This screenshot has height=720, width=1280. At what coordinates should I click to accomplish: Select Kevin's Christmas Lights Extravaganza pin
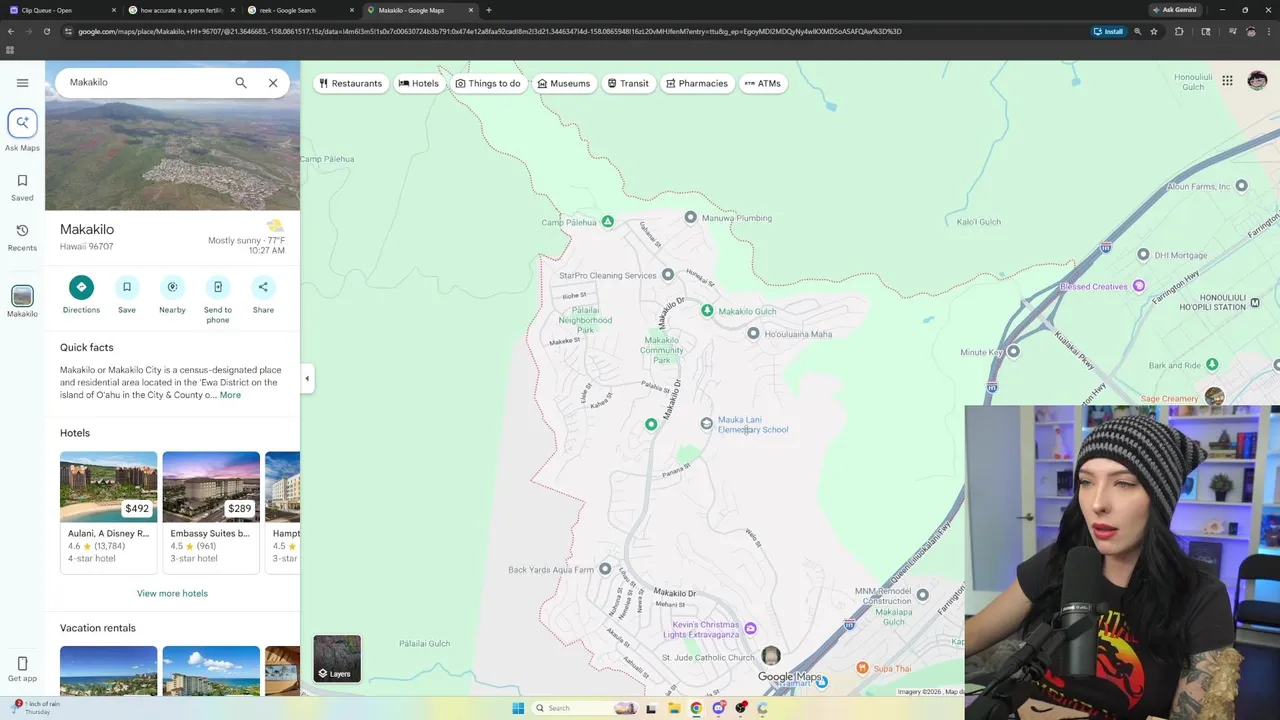pos(750,628)
